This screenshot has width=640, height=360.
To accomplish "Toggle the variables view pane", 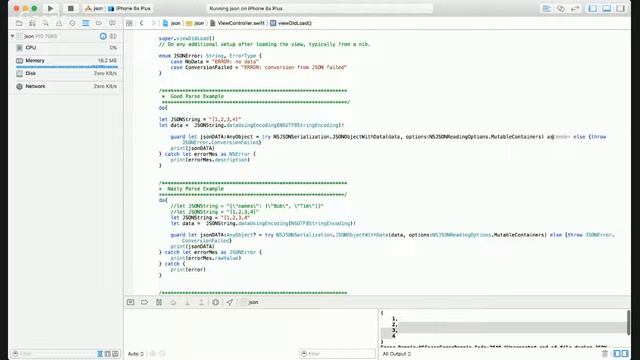I will tap(617, 353).
